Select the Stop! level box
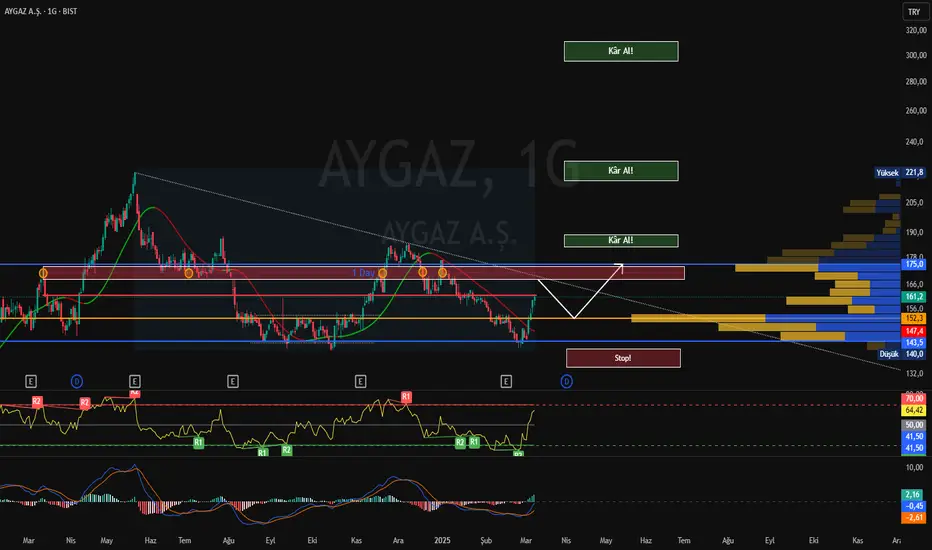Viewport: 932px width, 550px height. (x=623, y=358)
